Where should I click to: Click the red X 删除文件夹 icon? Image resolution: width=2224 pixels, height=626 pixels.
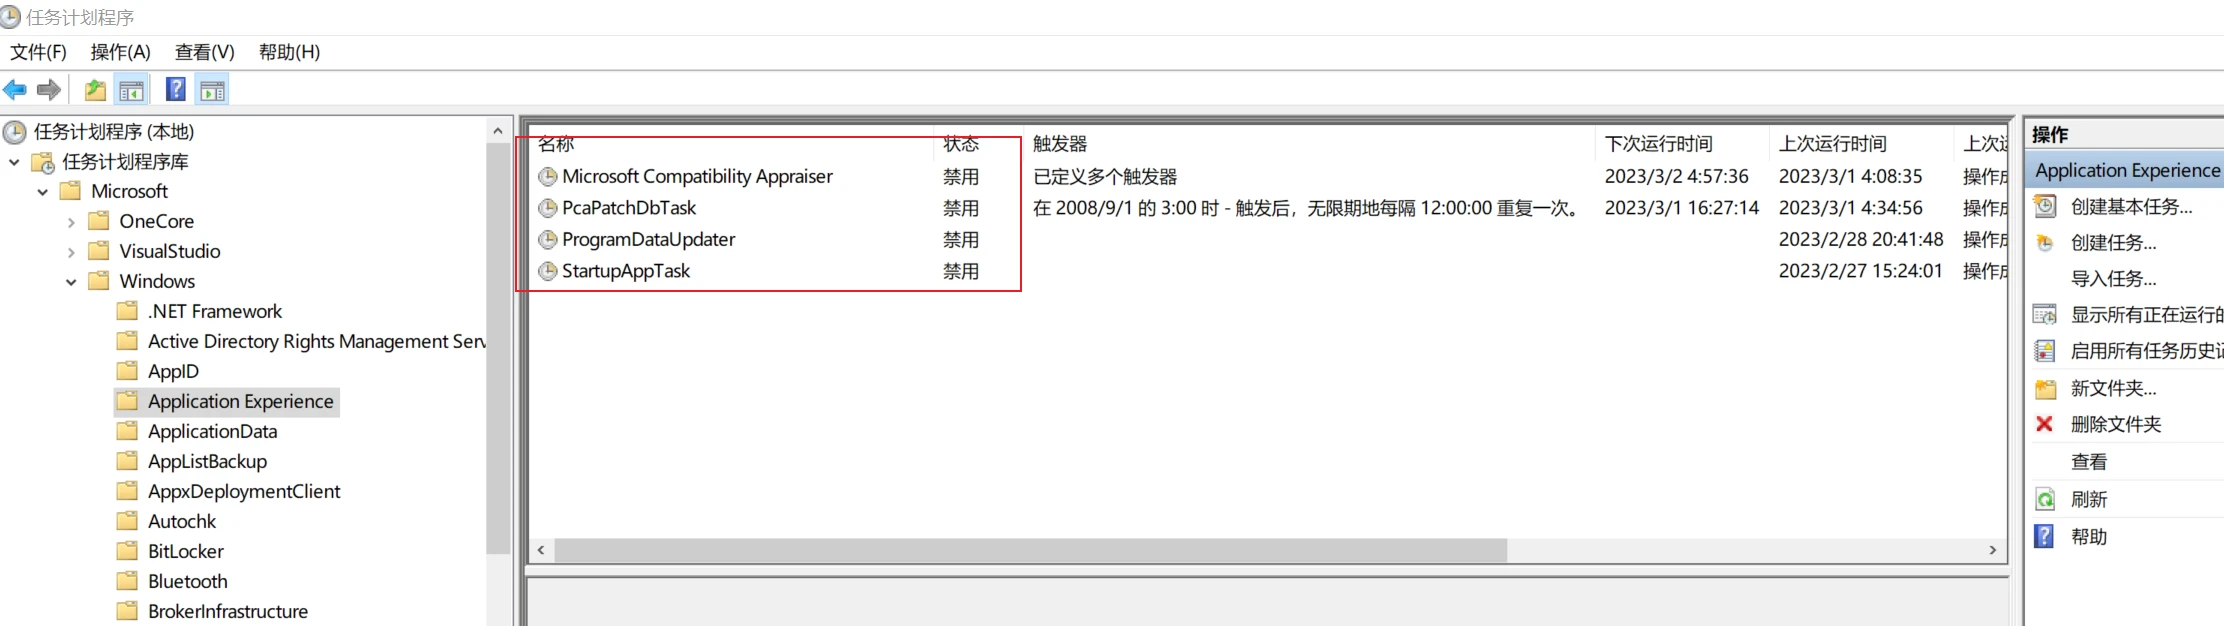2045,424
